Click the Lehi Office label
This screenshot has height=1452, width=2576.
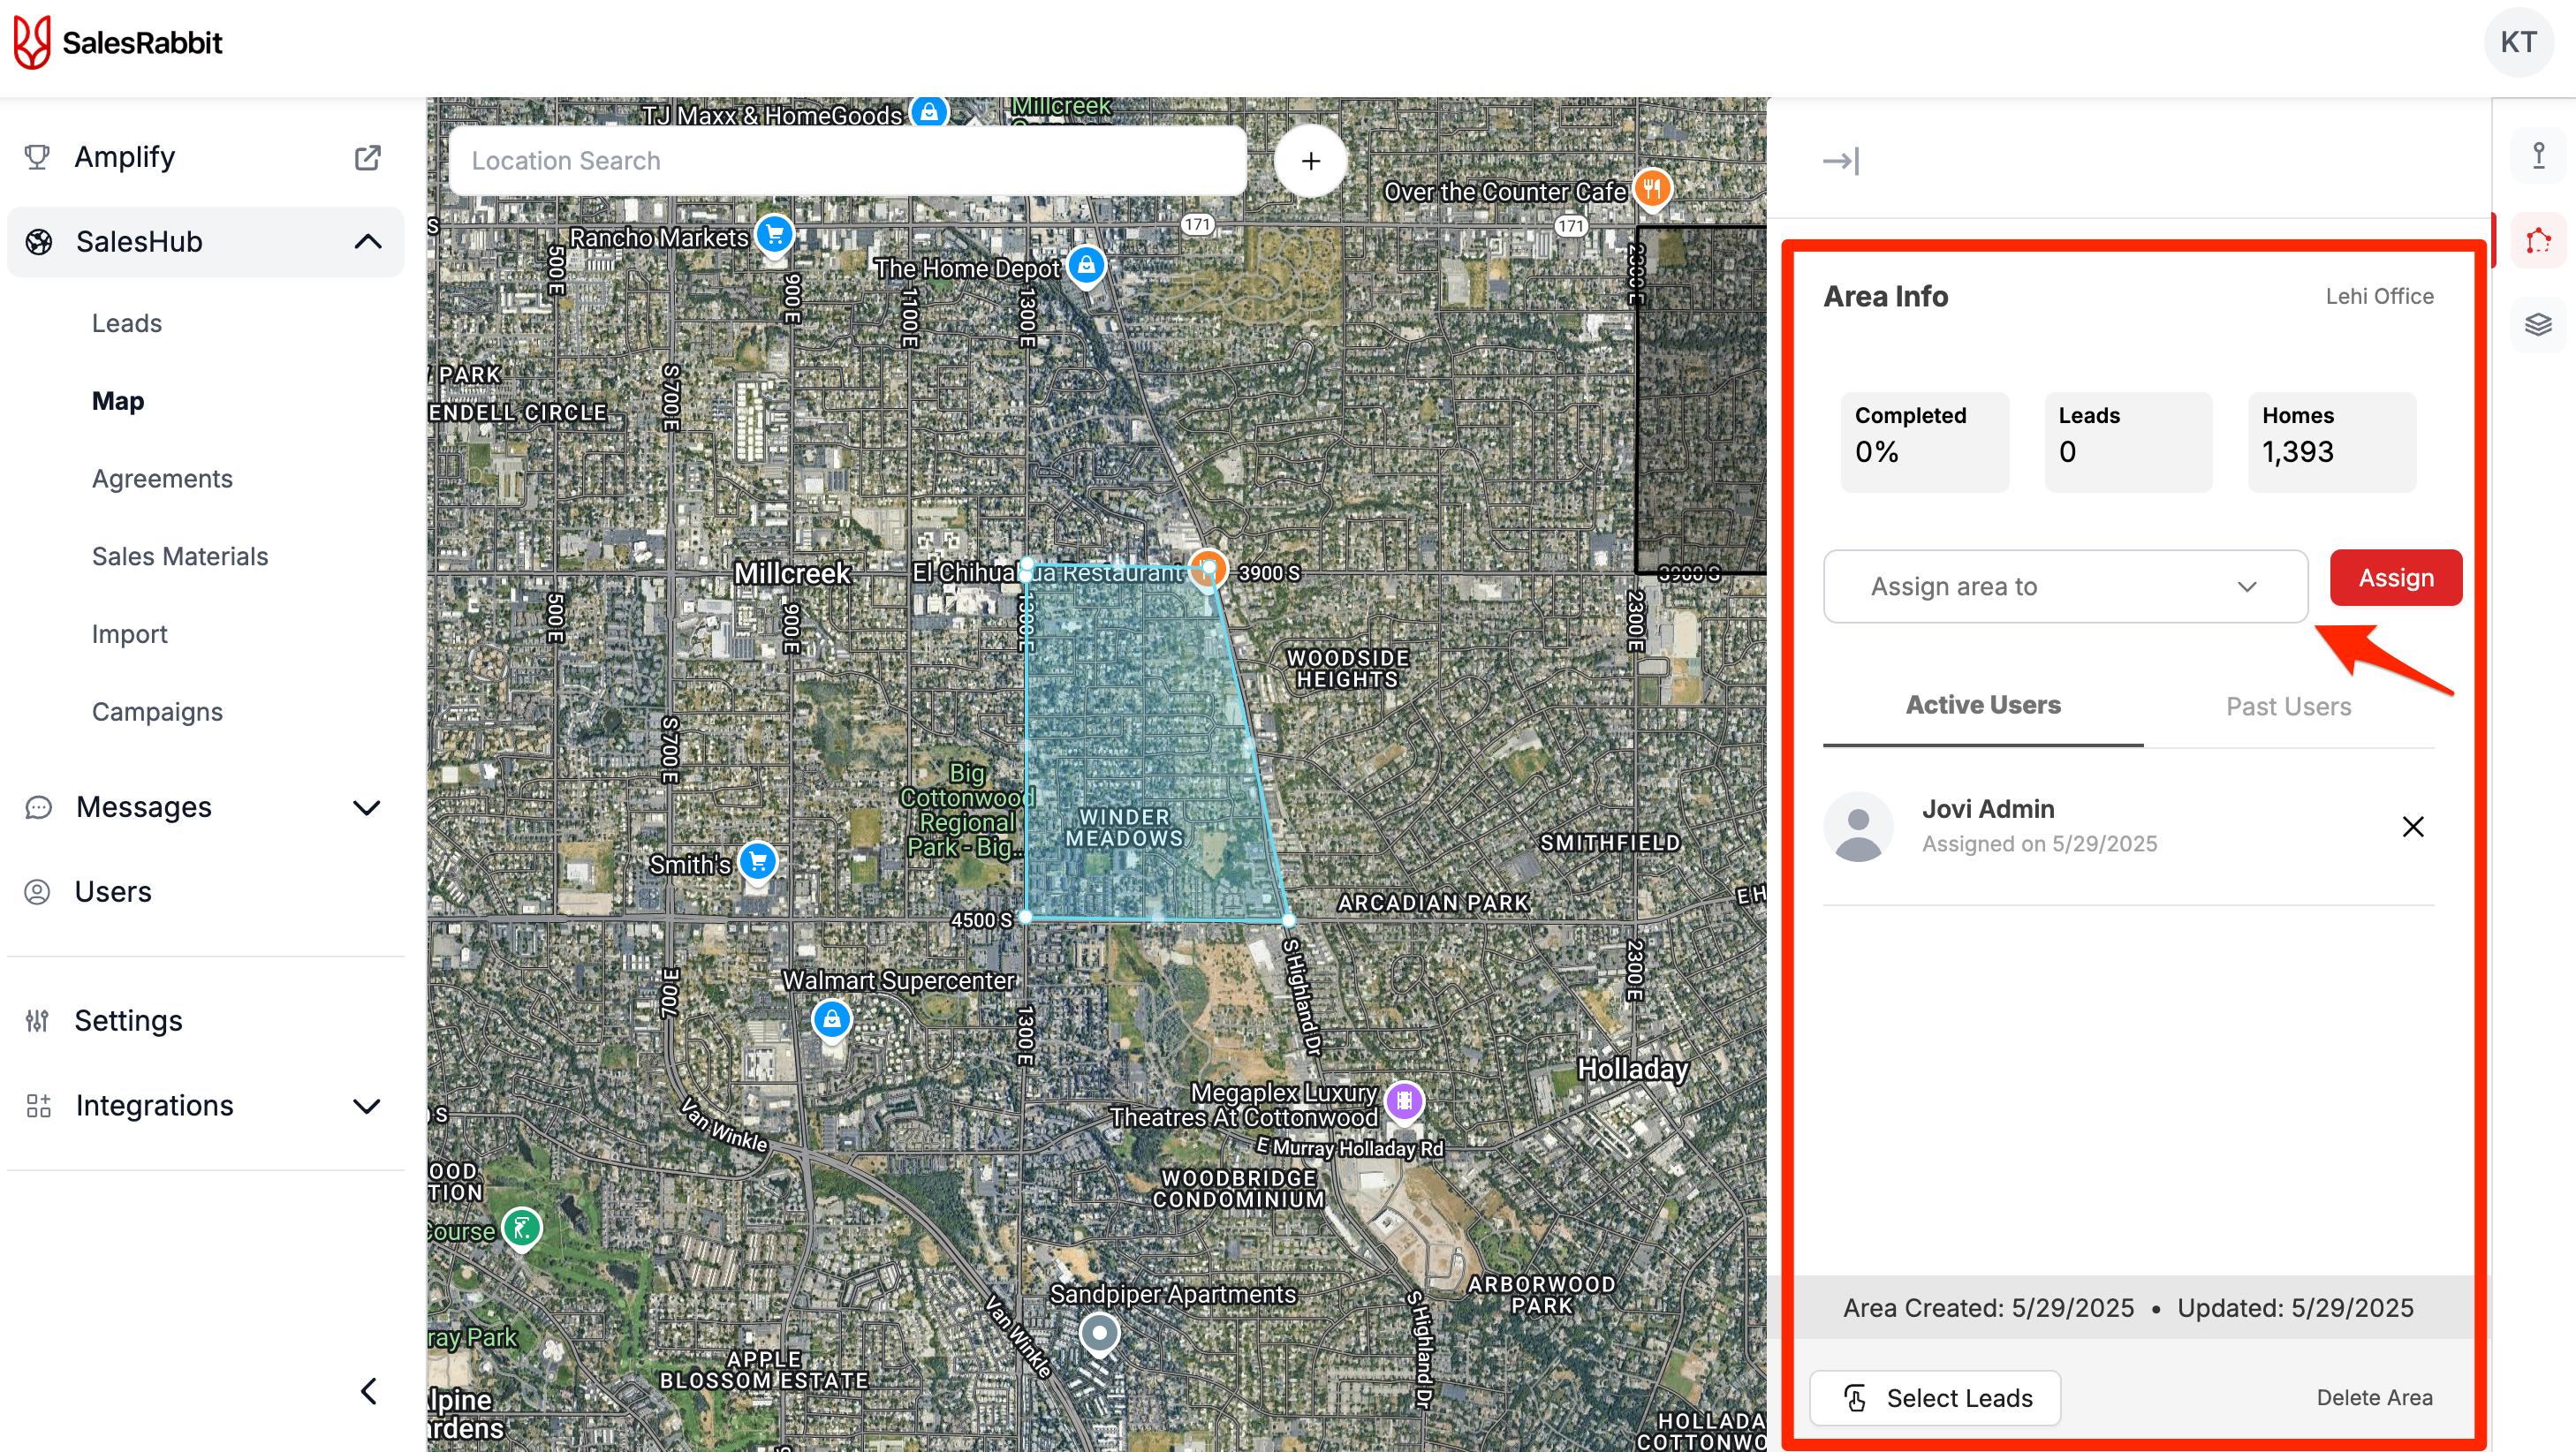click(2379, 296)
